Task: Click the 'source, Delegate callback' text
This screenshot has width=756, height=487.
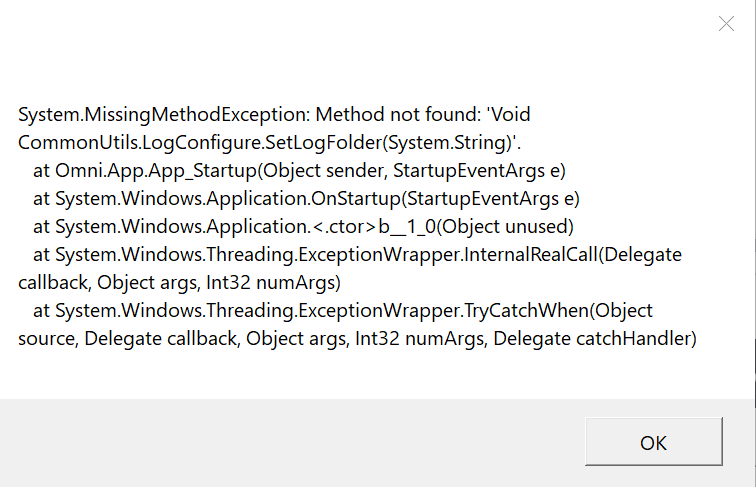Action: click(x=128, y=338)
